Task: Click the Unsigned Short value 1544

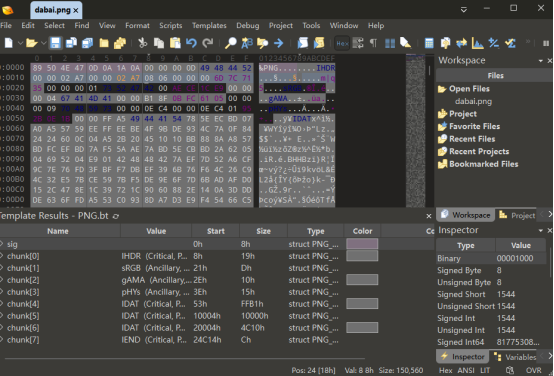Action: (x=506, y=306)
